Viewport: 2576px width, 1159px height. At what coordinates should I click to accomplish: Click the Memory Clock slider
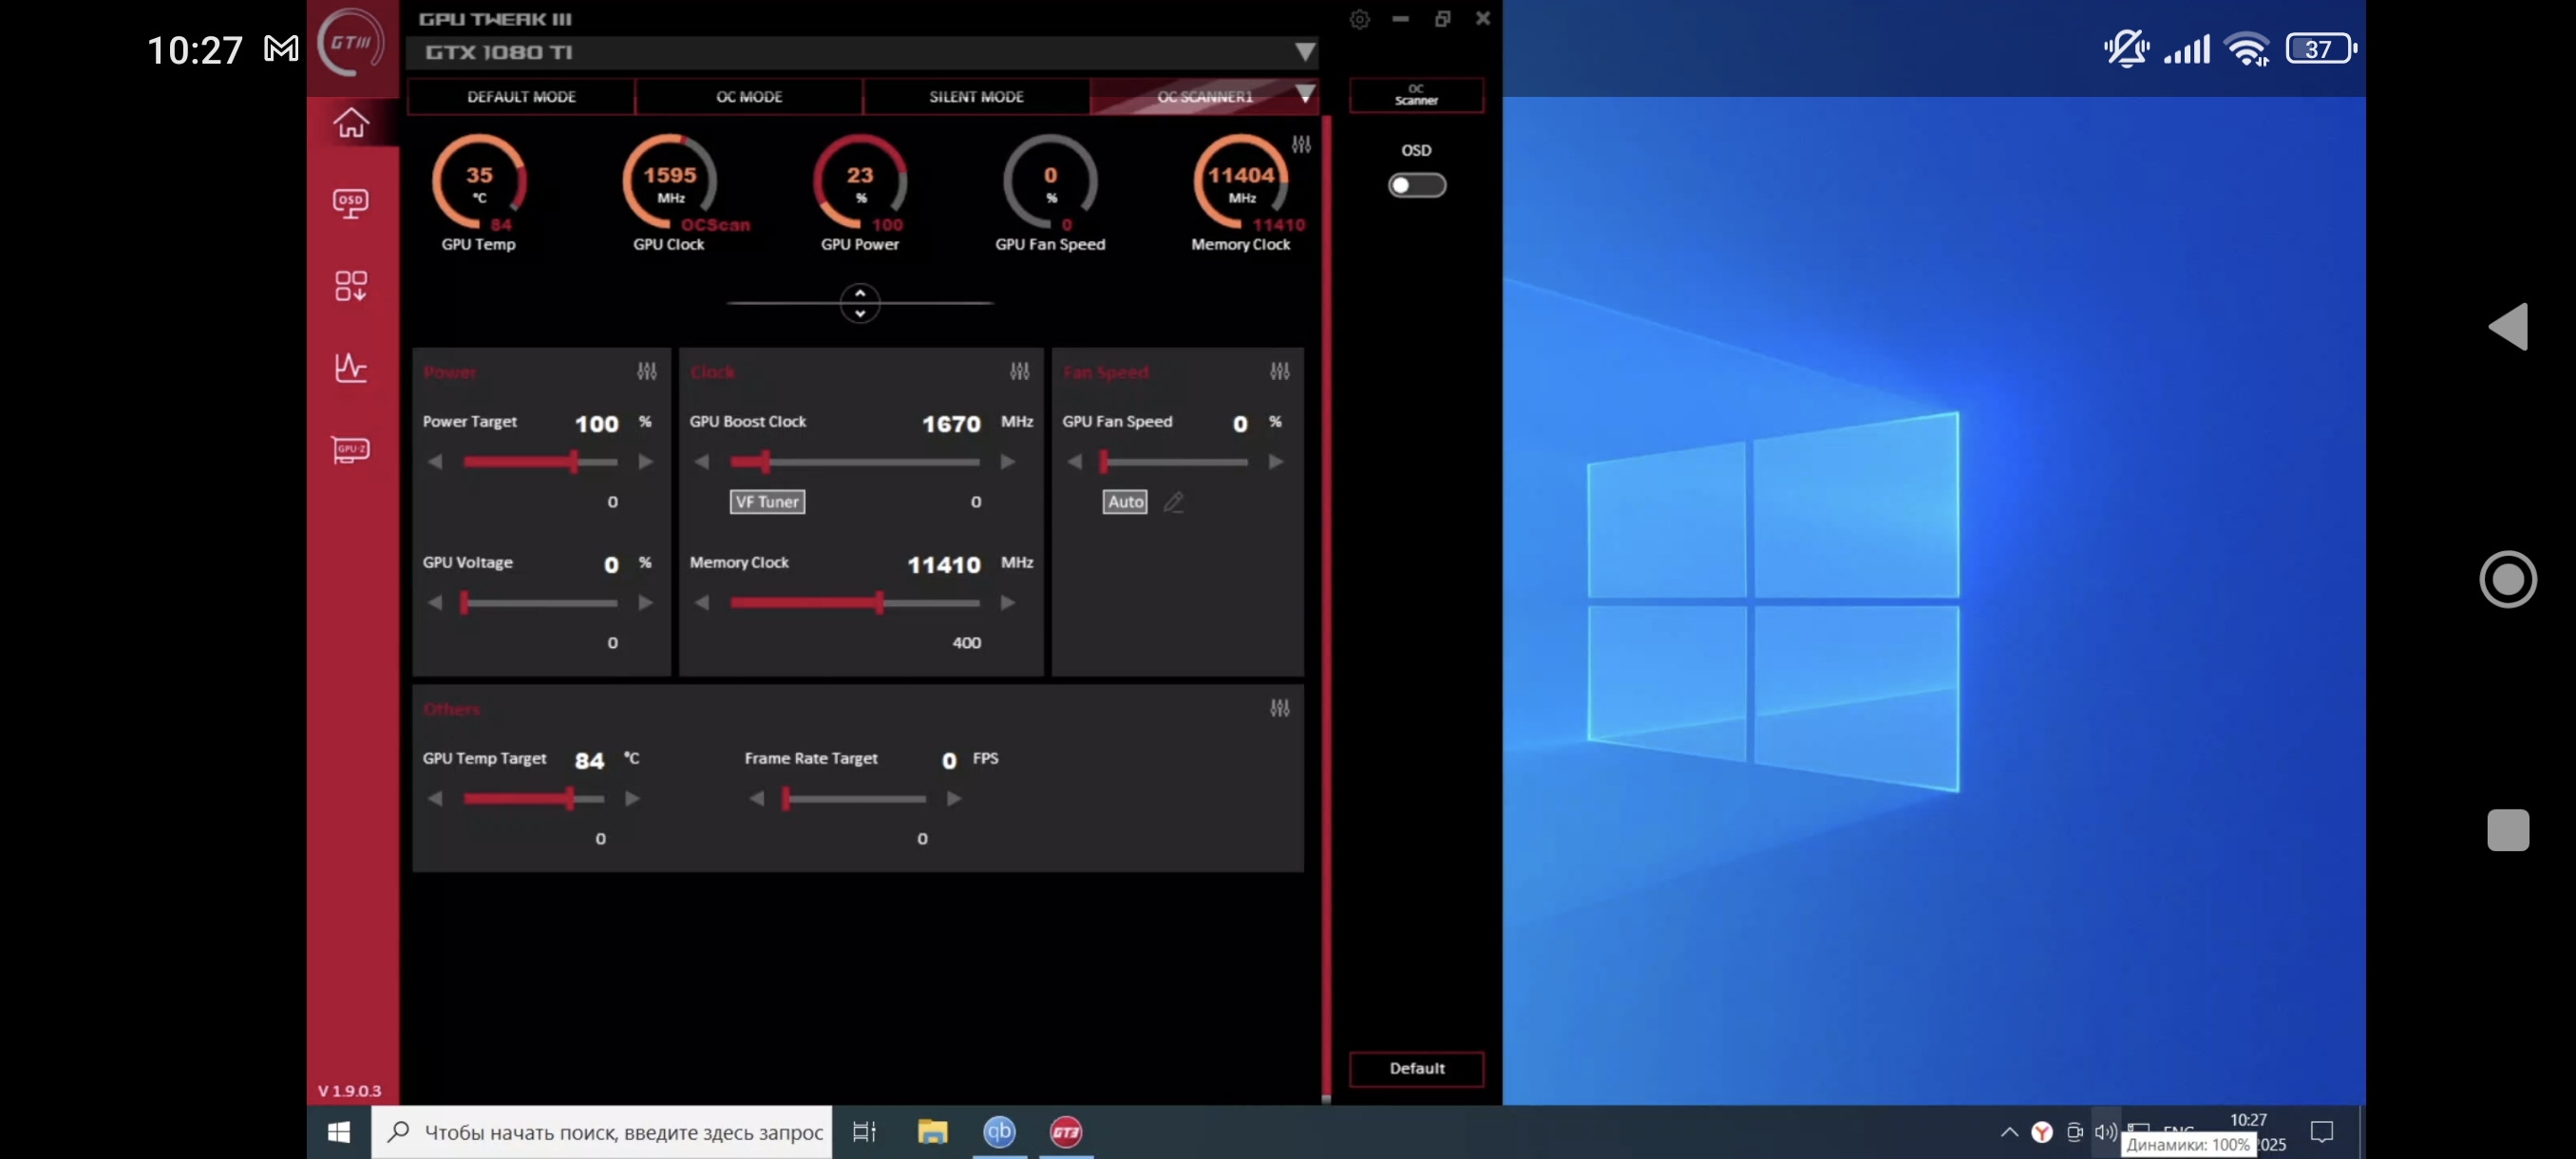pyautogui.click(x=855, y=603)
